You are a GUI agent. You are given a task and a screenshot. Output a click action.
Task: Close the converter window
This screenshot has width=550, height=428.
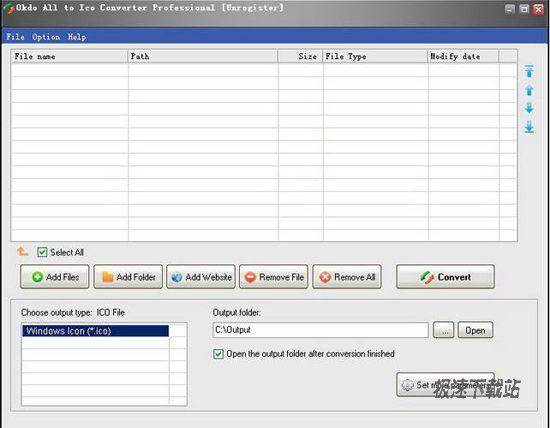click(538, 9)
